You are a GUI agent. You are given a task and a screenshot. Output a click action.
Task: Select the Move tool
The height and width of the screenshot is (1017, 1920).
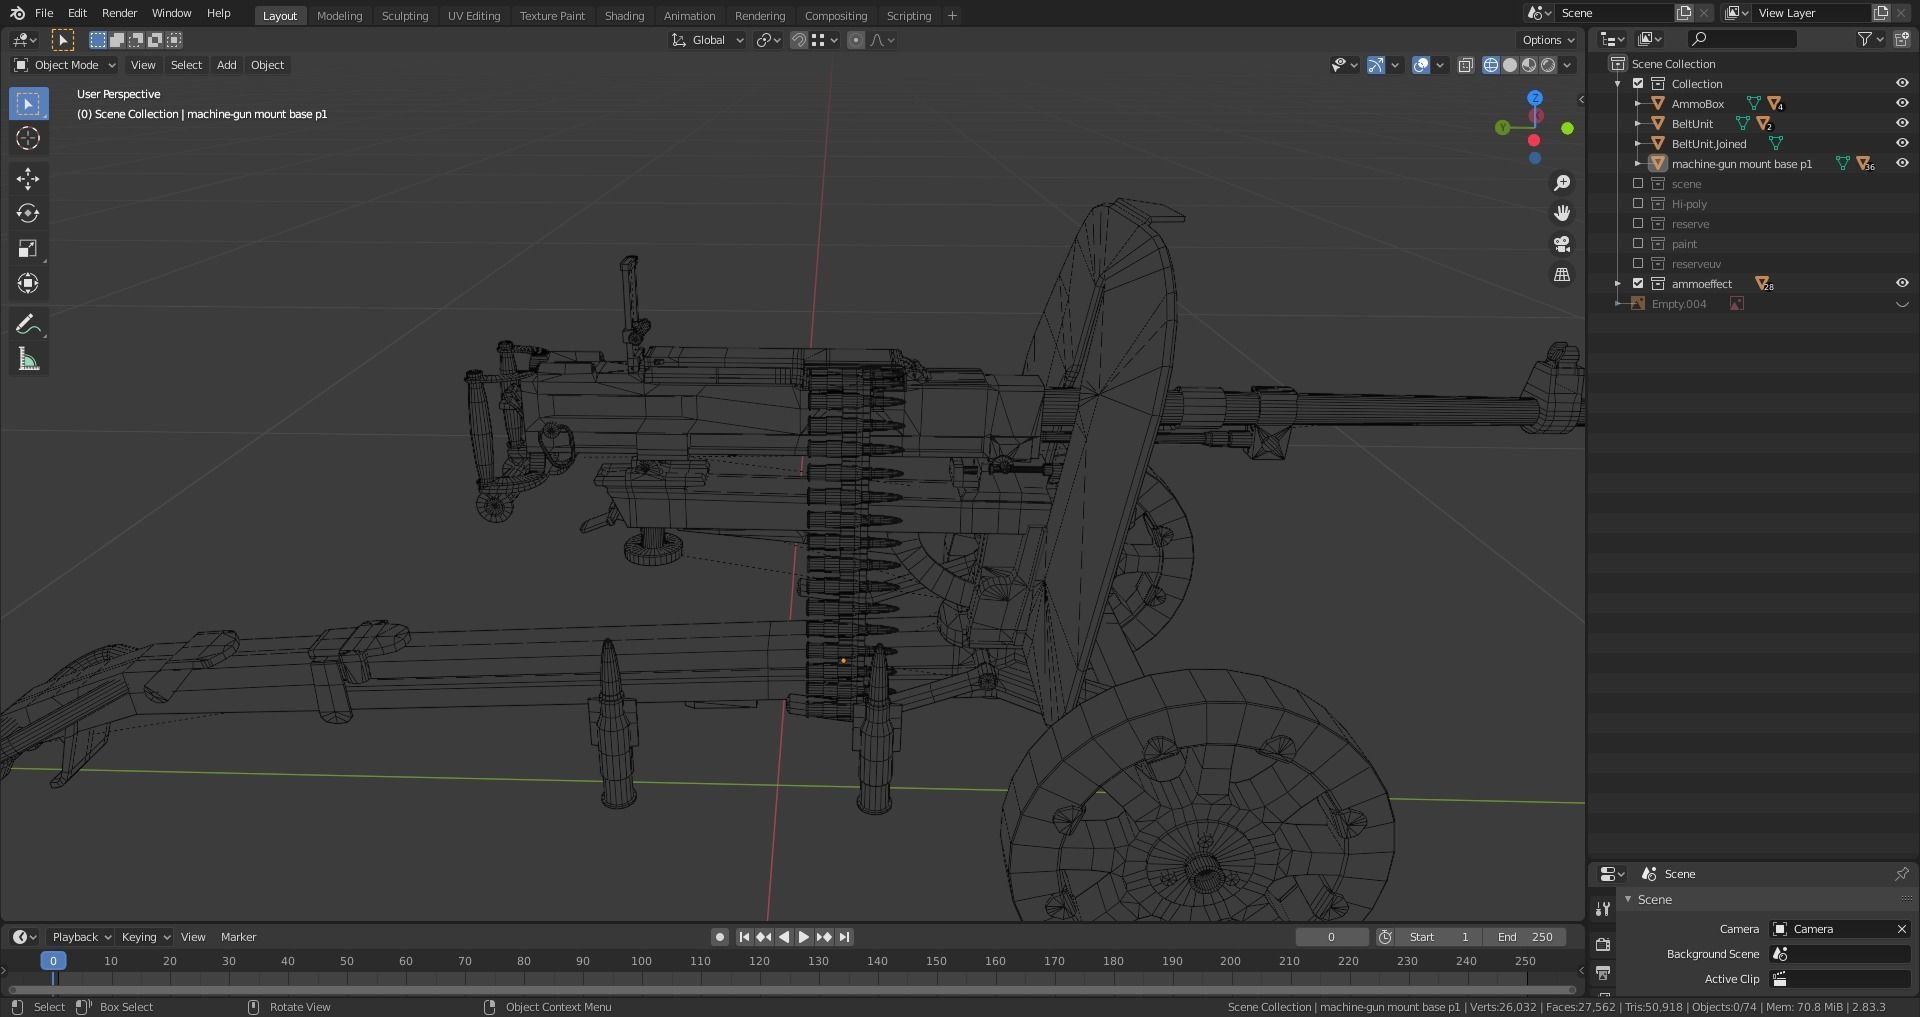pyautogui.click(x=28, y=178)
